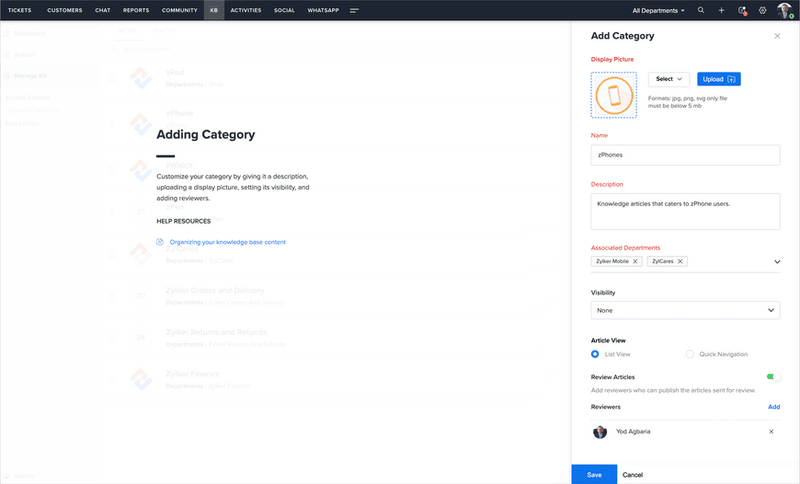The width and height of the screenshot is (800, 484).
Task: Click the Name field containing zPhones
Action: click(685, 155)
